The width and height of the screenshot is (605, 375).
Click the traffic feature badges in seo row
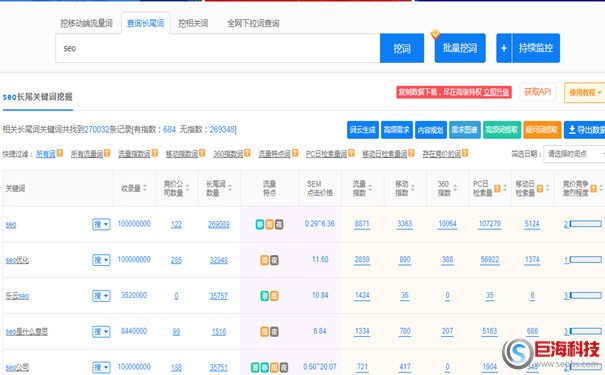click(269, 224)
